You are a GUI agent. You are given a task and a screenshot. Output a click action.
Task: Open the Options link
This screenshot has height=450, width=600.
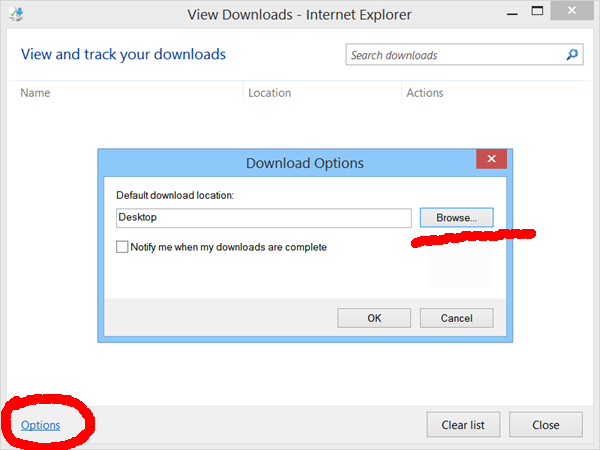(x=40, y=425)
